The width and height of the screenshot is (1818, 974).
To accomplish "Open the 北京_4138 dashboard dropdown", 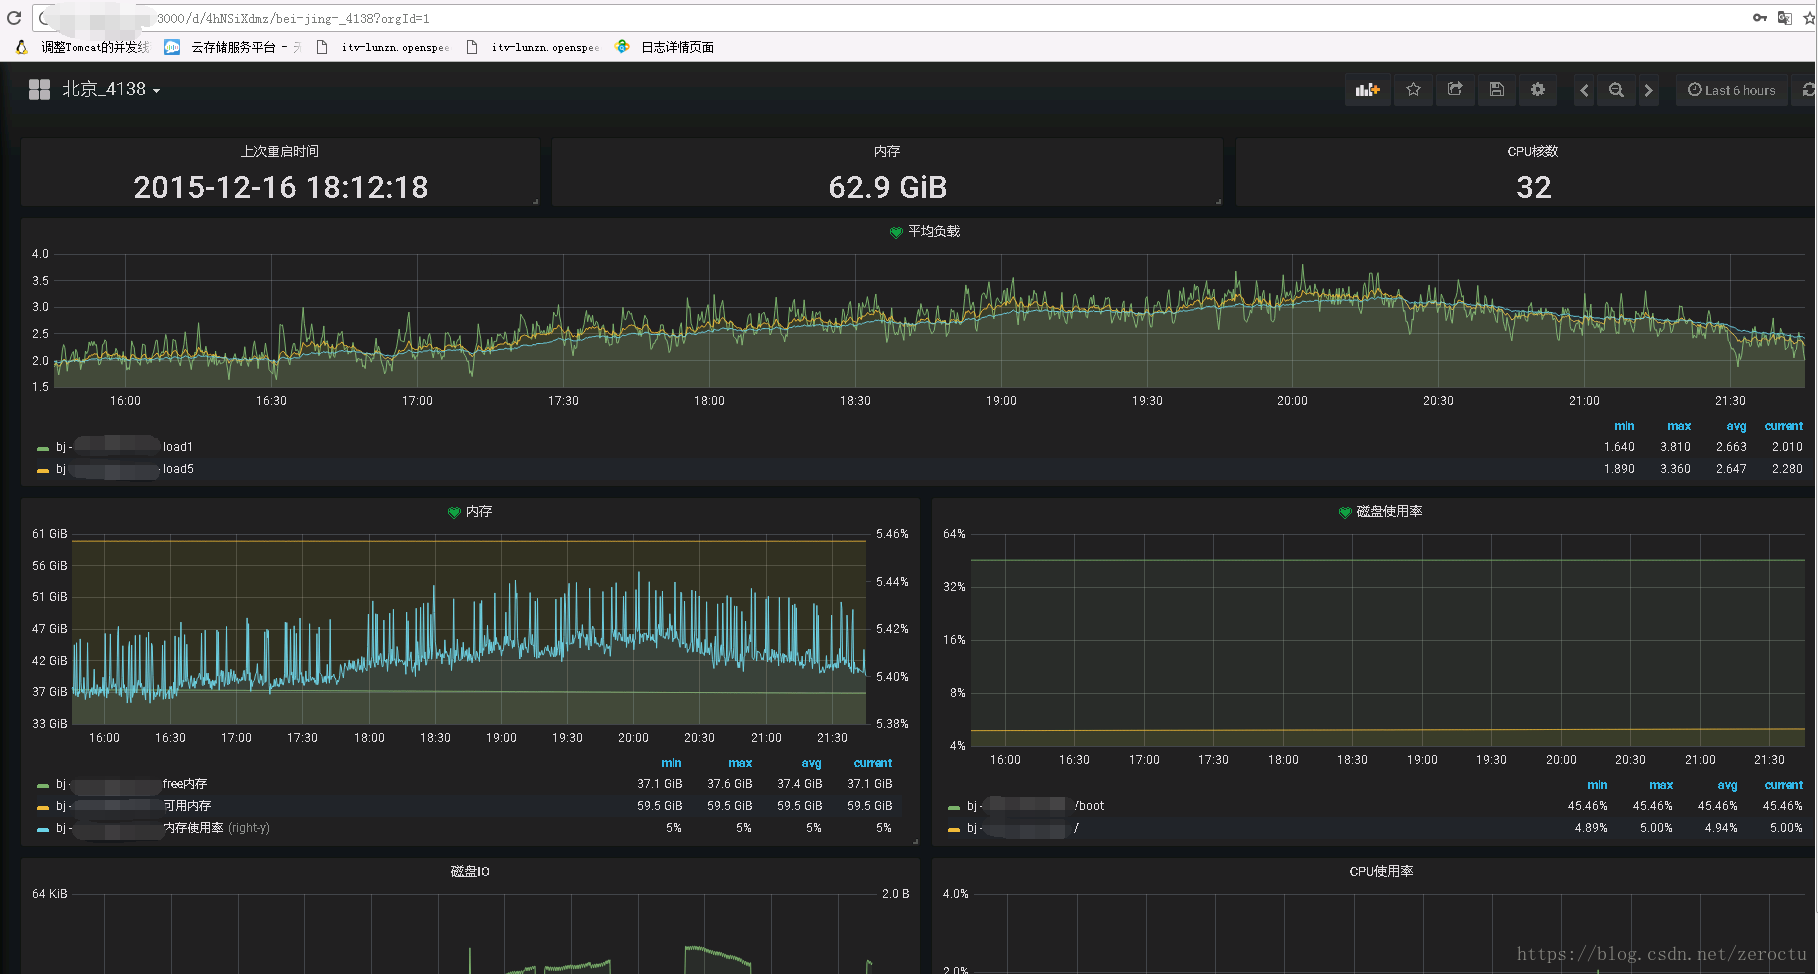I will [111, 89].
